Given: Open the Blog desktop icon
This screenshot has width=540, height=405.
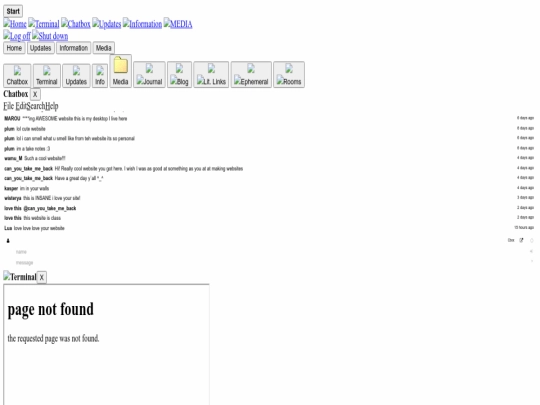Looking at the screenshot, I should tap(179, 75).
